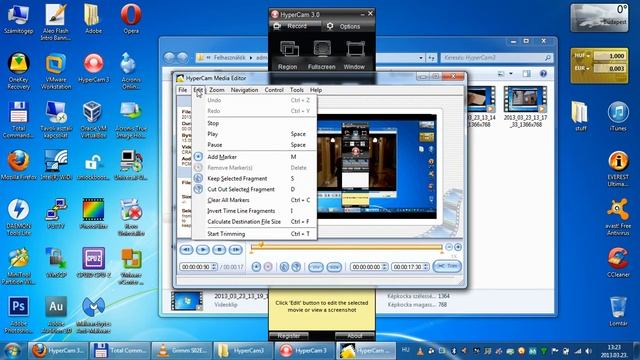
Task: Select video thumbnail 2013_03_23_13_17
Action: (525, 107)
